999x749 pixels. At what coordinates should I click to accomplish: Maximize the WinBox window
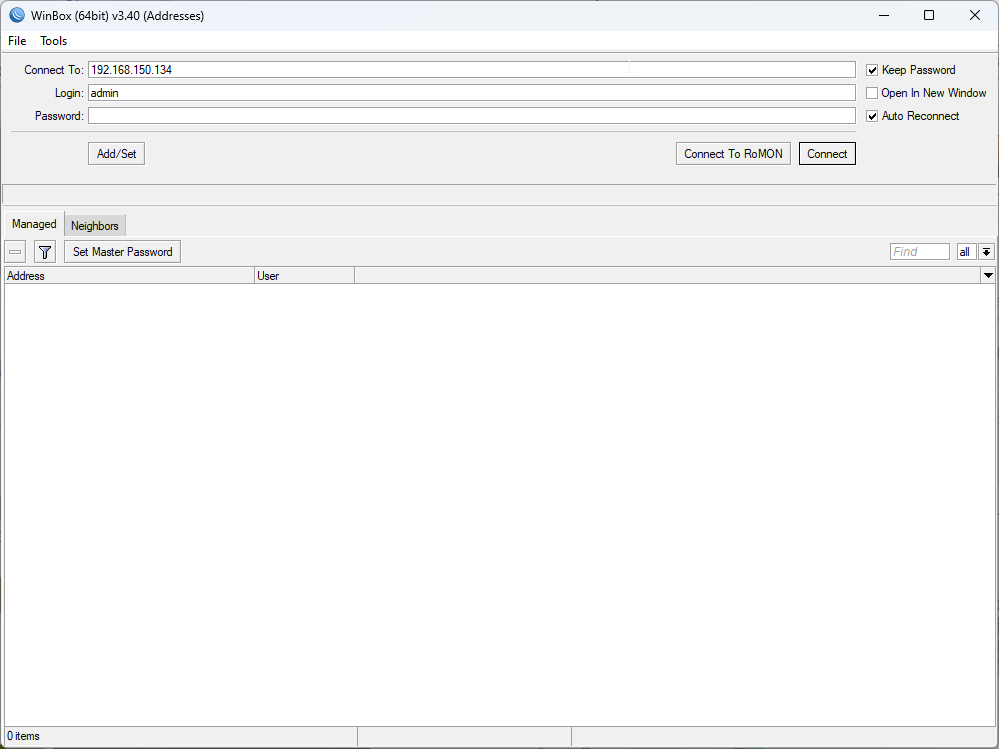(x=929, y=15)
